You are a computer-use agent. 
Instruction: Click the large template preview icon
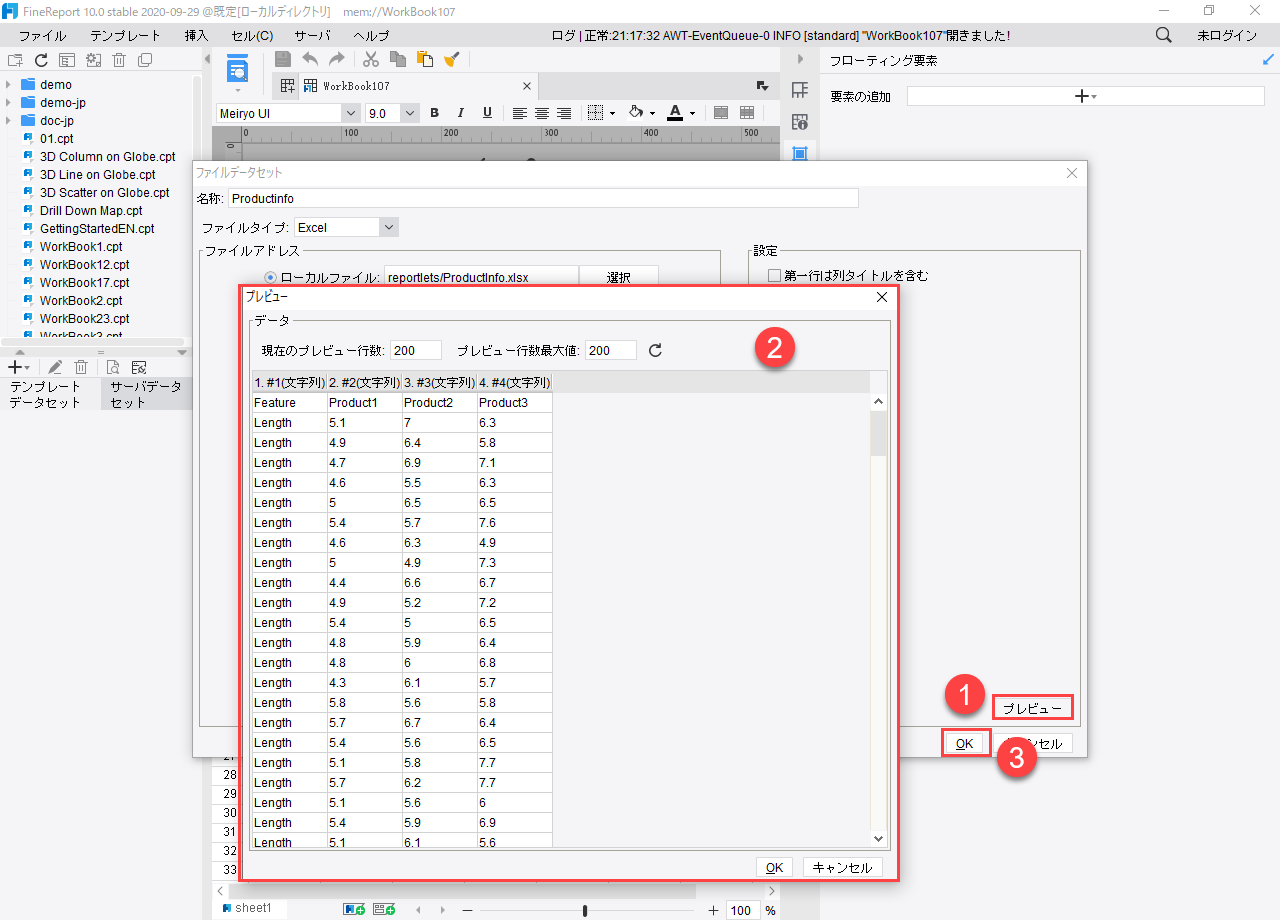point(237,70)
